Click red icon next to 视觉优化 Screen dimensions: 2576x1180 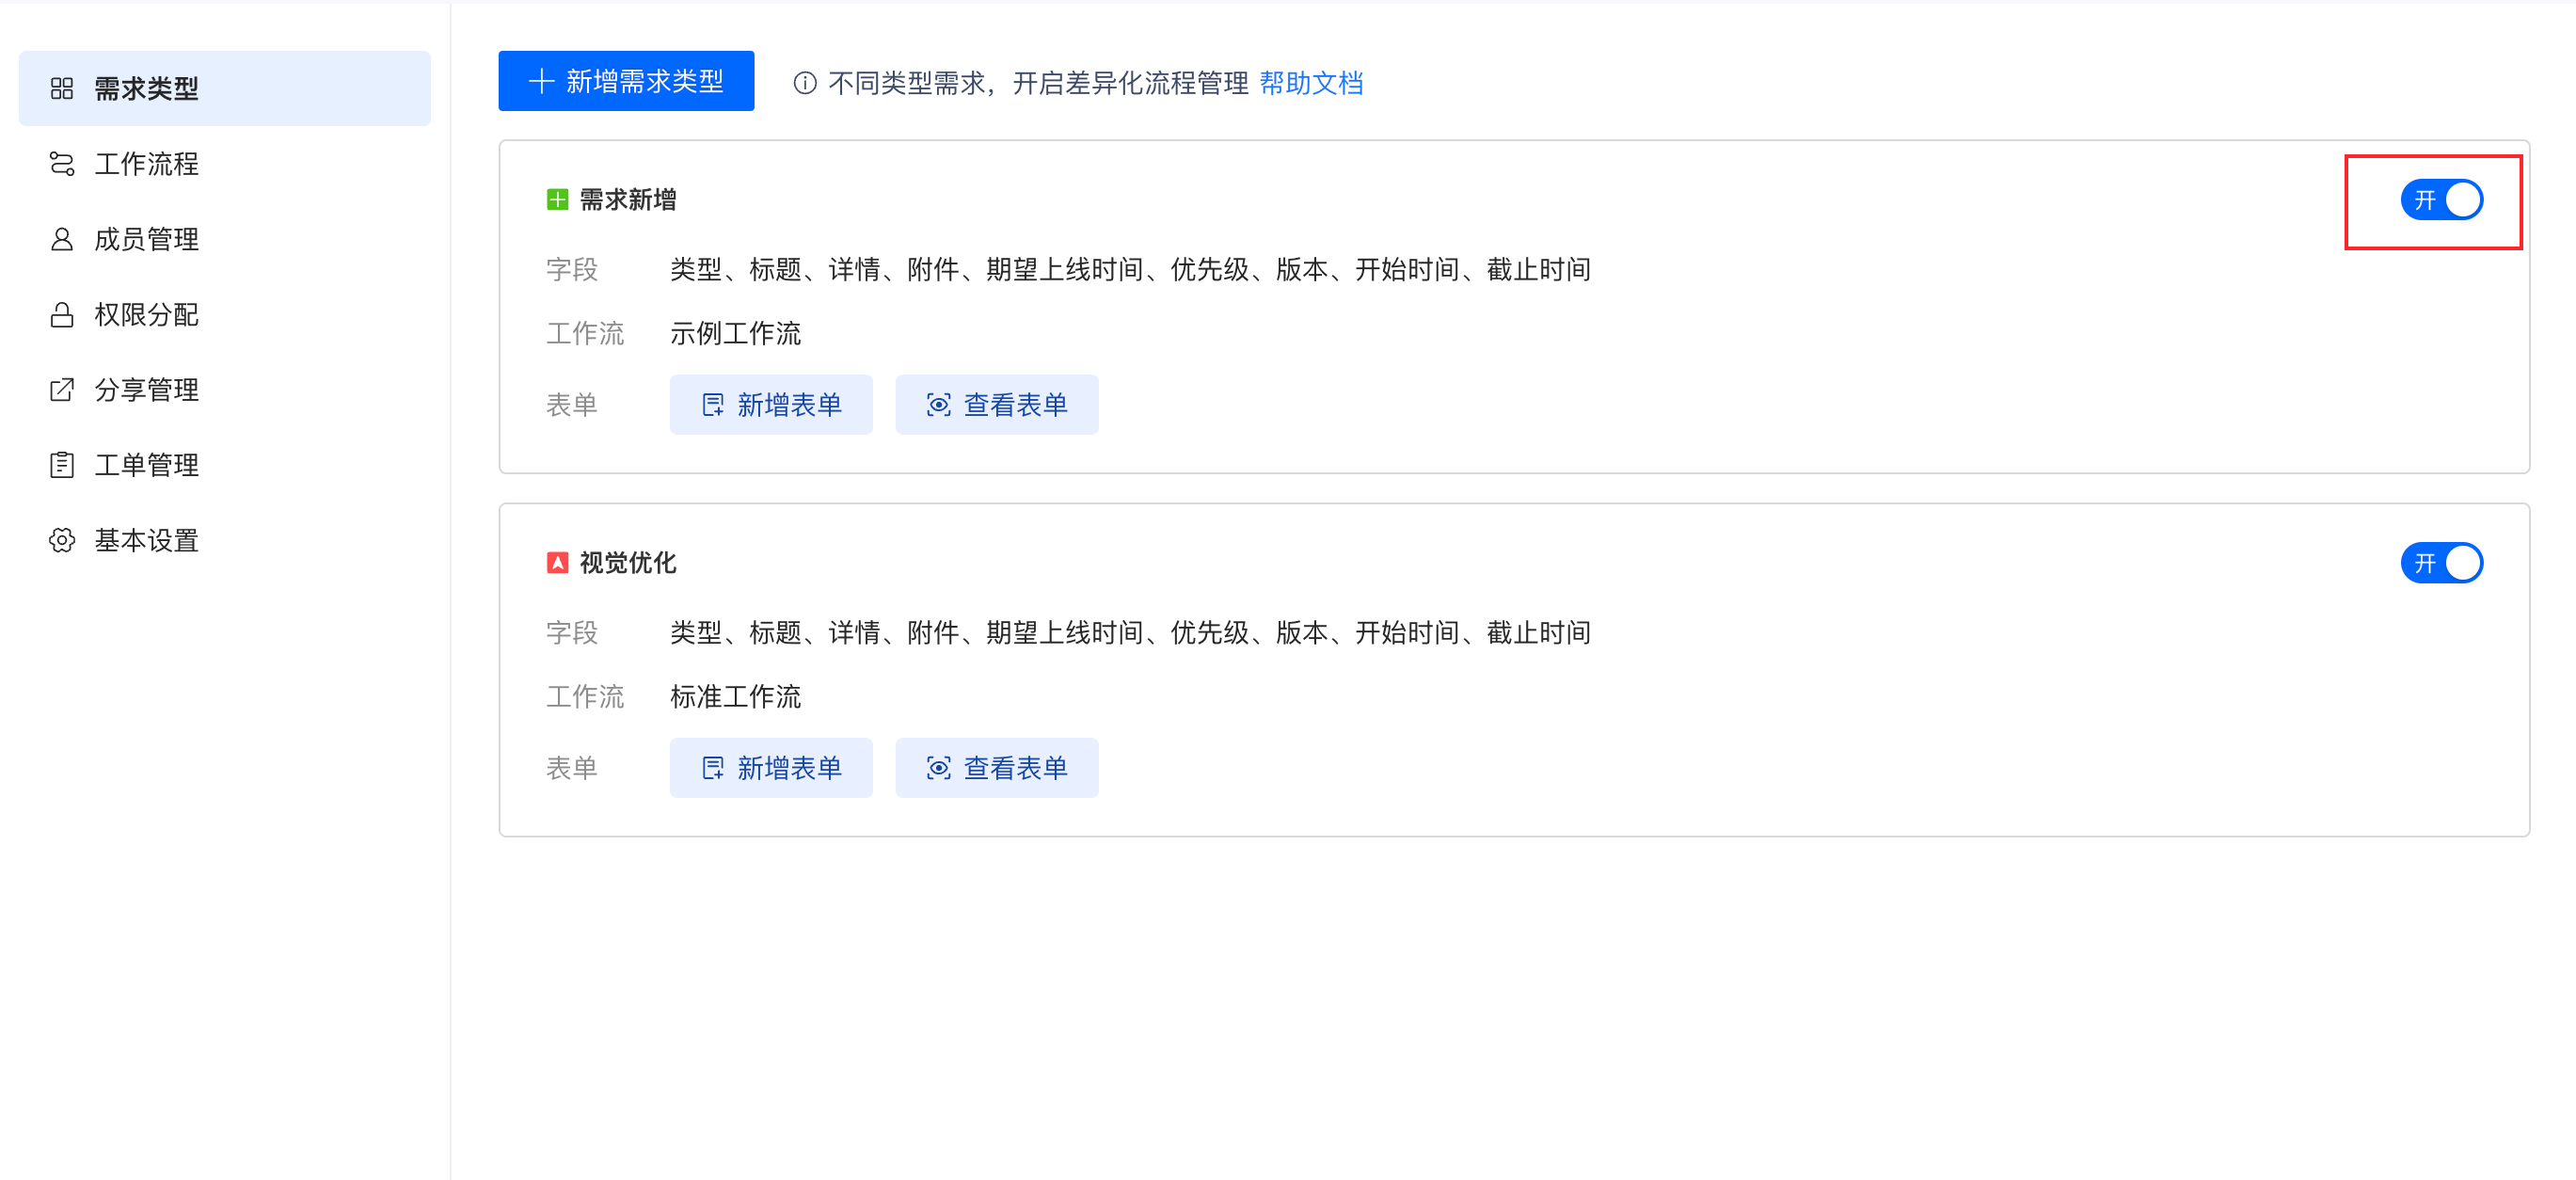(x=558, y=563)
